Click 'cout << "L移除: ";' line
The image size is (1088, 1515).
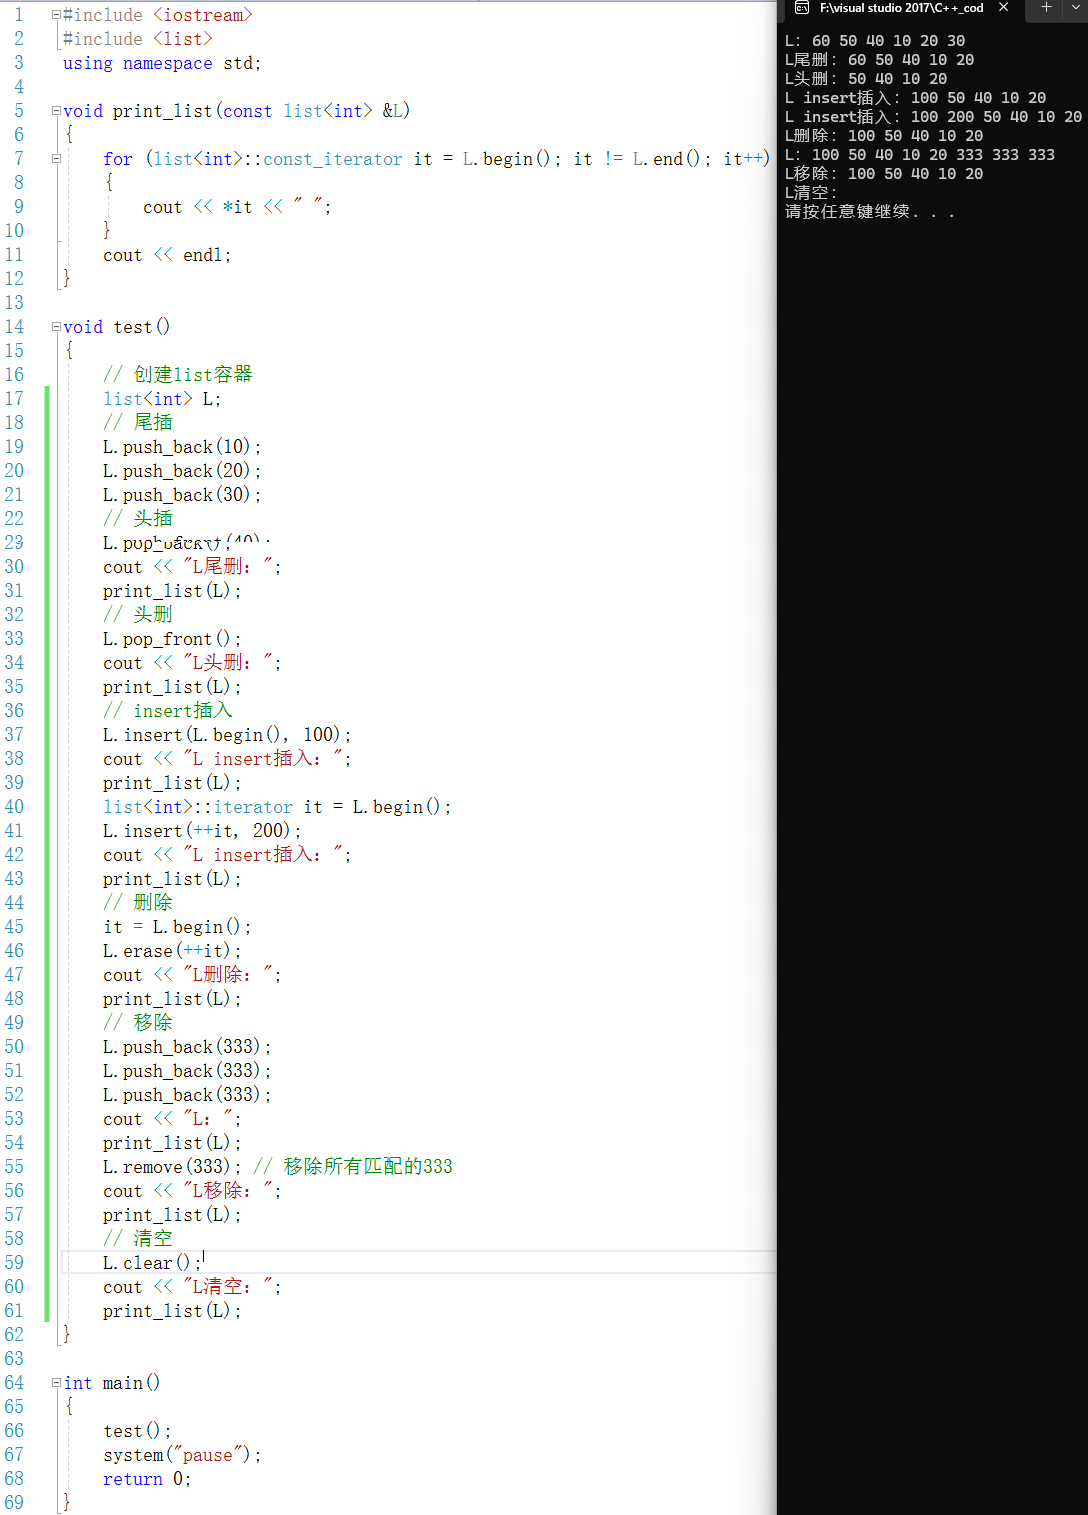pos(192,1191)
